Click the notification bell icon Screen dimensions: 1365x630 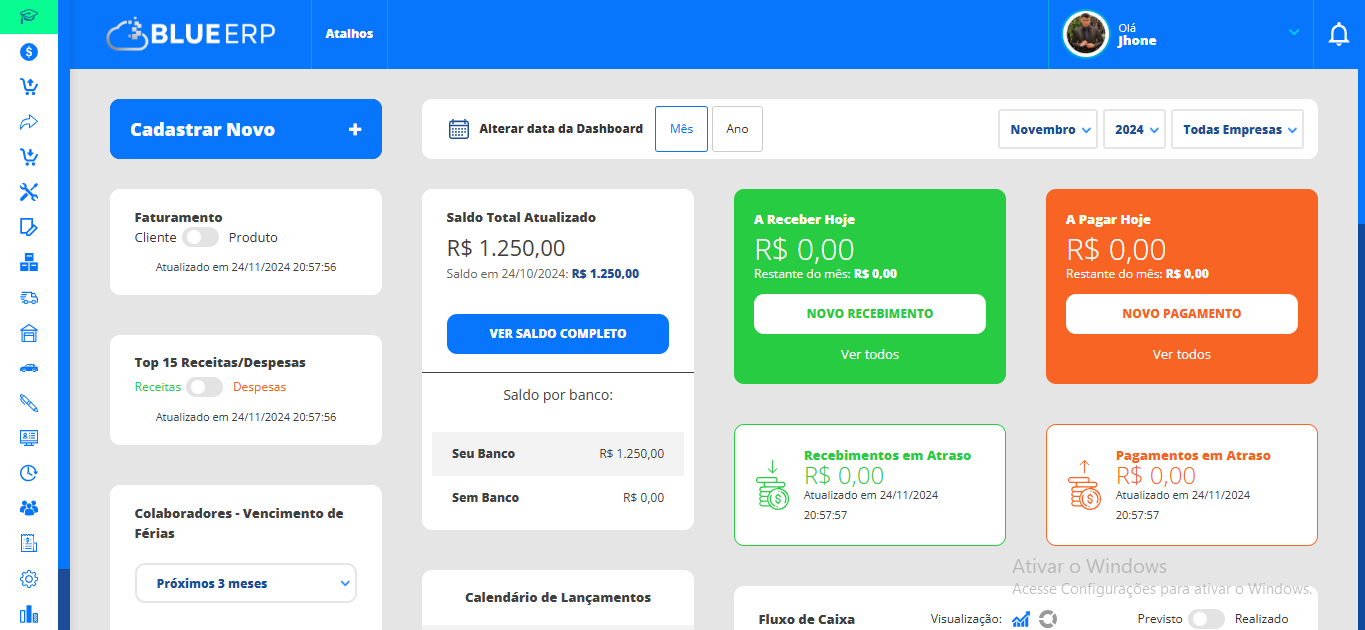pyautogui.click(x=1338, y=35)
